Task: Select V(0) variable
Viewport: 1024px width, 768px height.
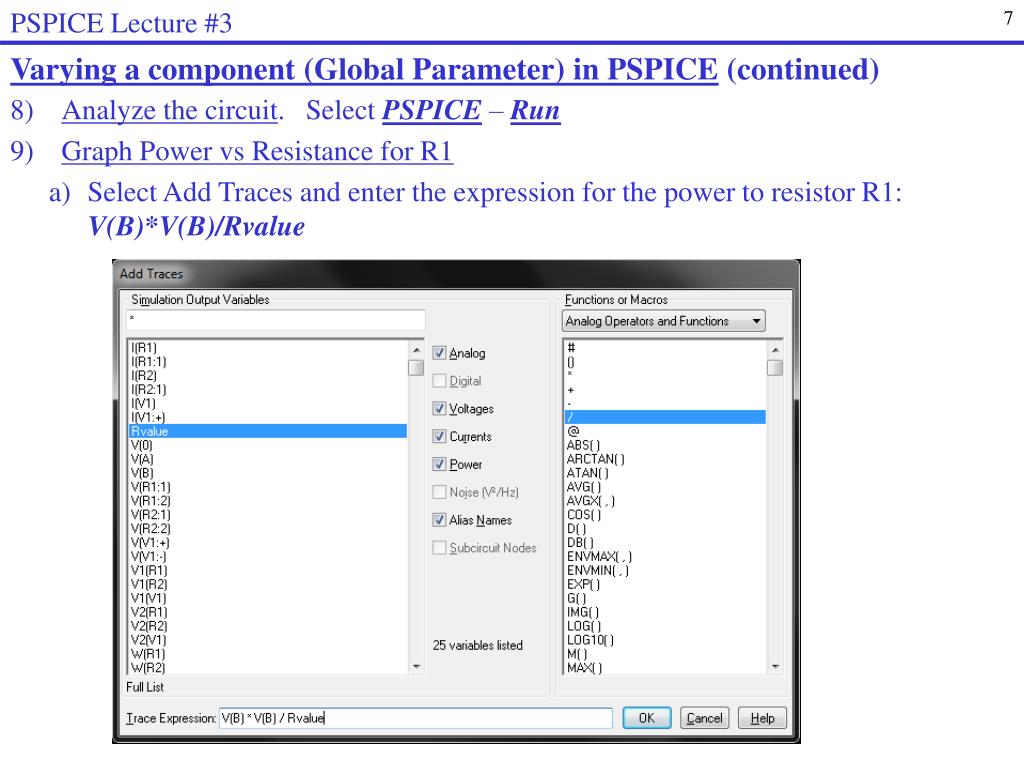Action: pyautogui.click(x=142, y=445)
